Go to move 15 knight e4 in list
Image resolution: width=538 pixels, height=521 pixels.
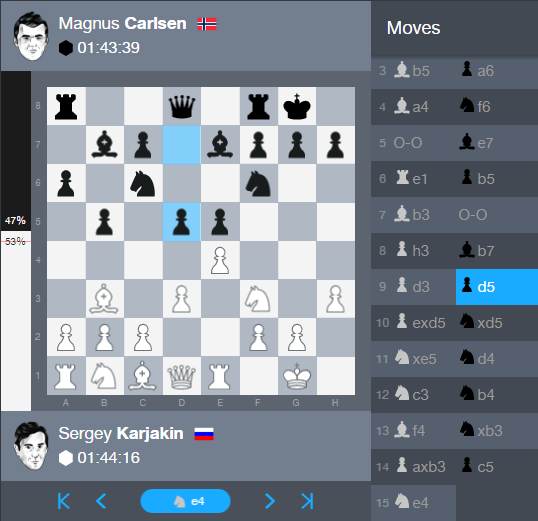point(413,503)
